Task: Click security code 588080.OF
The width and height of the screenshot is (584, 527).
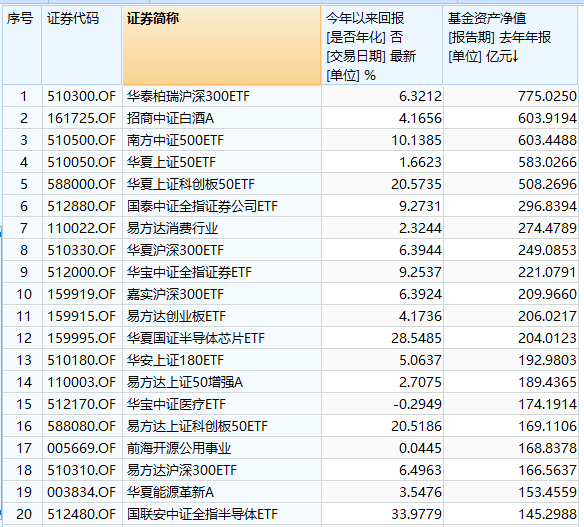Action: [82, 426]
